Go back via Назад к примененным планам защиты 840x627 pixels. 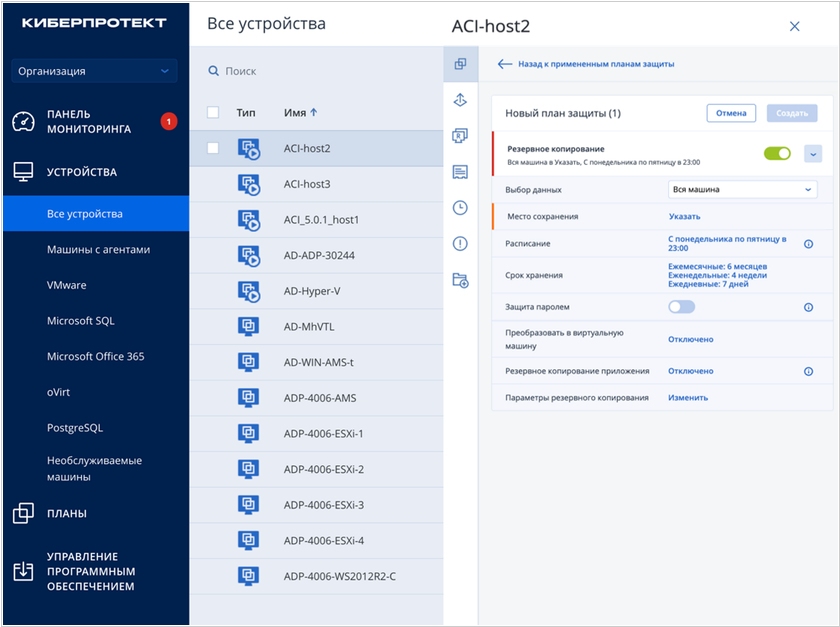coord(586,64)
